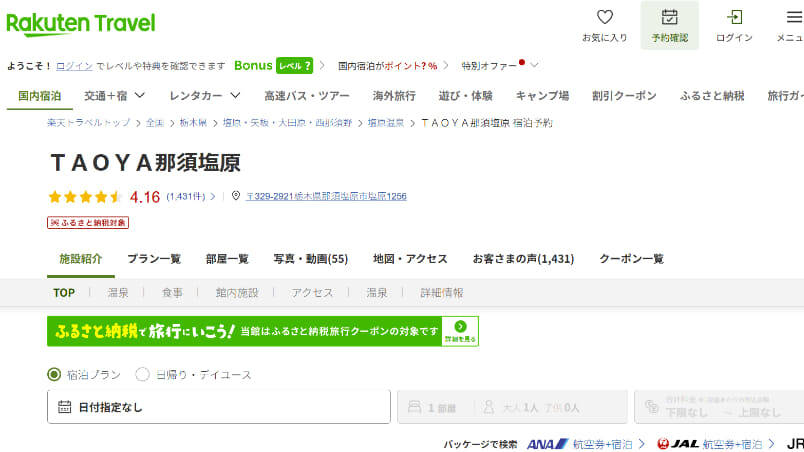Click the green arrow 詳細を見る icon
This screenshot has height=452, width=804.
click(460, 326)
